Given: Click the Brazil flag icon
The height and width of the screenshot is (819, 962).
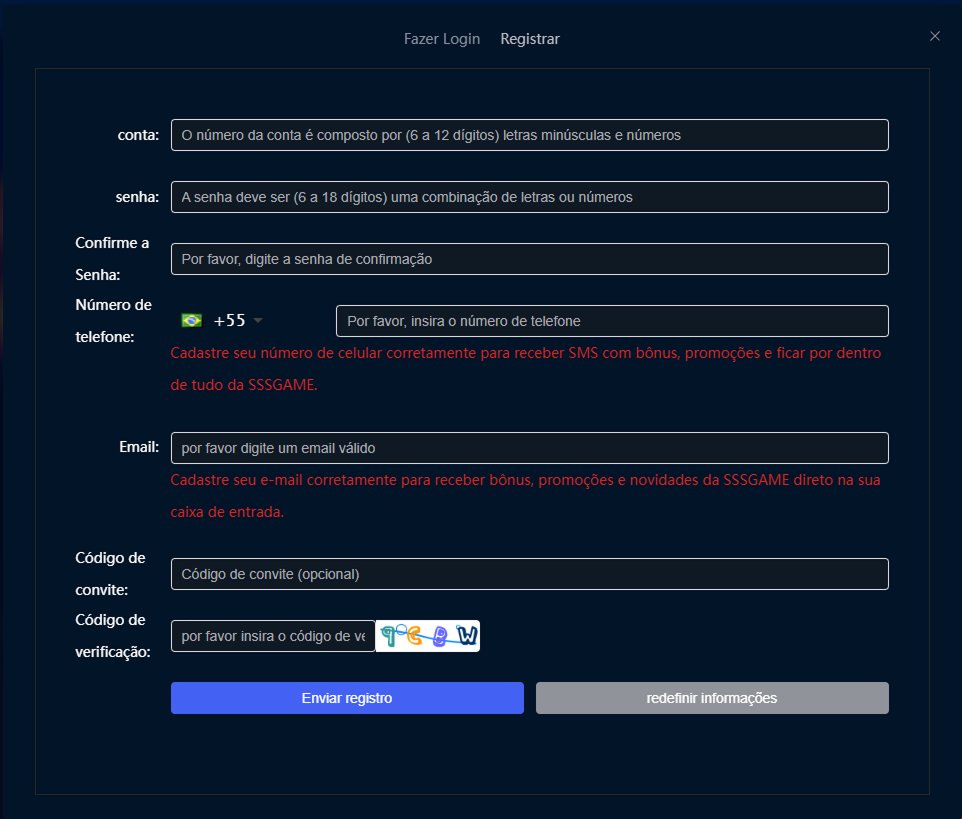Looking at the screenshot, I should (x=191, y=321).
